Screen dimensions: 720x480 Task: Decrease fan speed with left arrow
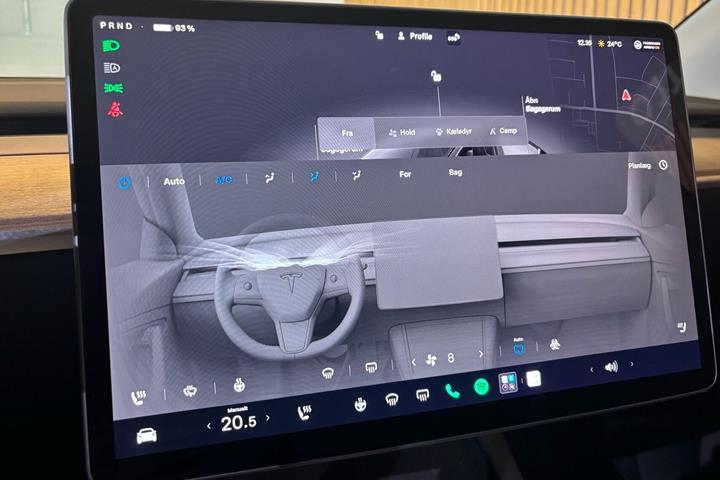coord(413,362)
